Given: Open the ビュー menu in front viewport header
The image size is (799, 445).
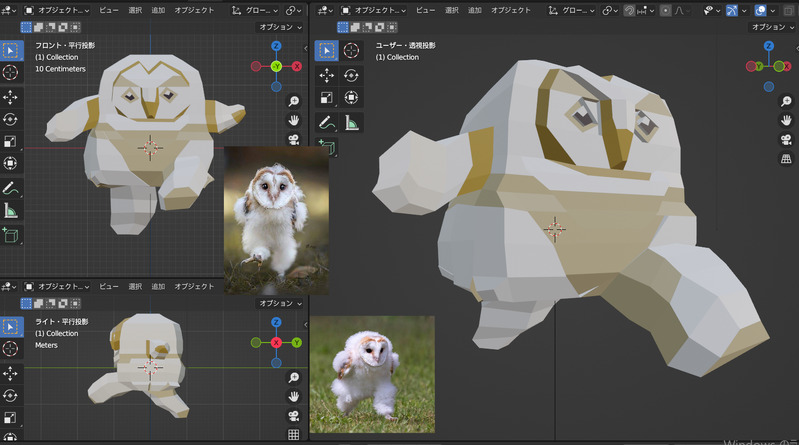Looking at the screenshot, I should pos(108,10).
